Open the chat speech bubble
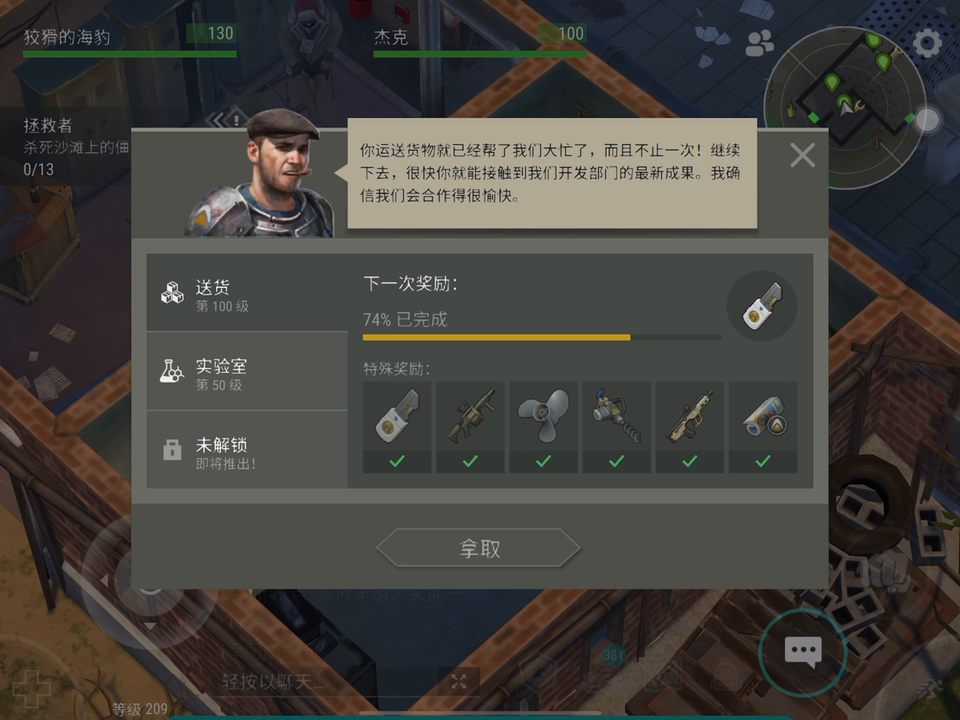This screenshot has width=960, height=720. click(x=803, y=653)
